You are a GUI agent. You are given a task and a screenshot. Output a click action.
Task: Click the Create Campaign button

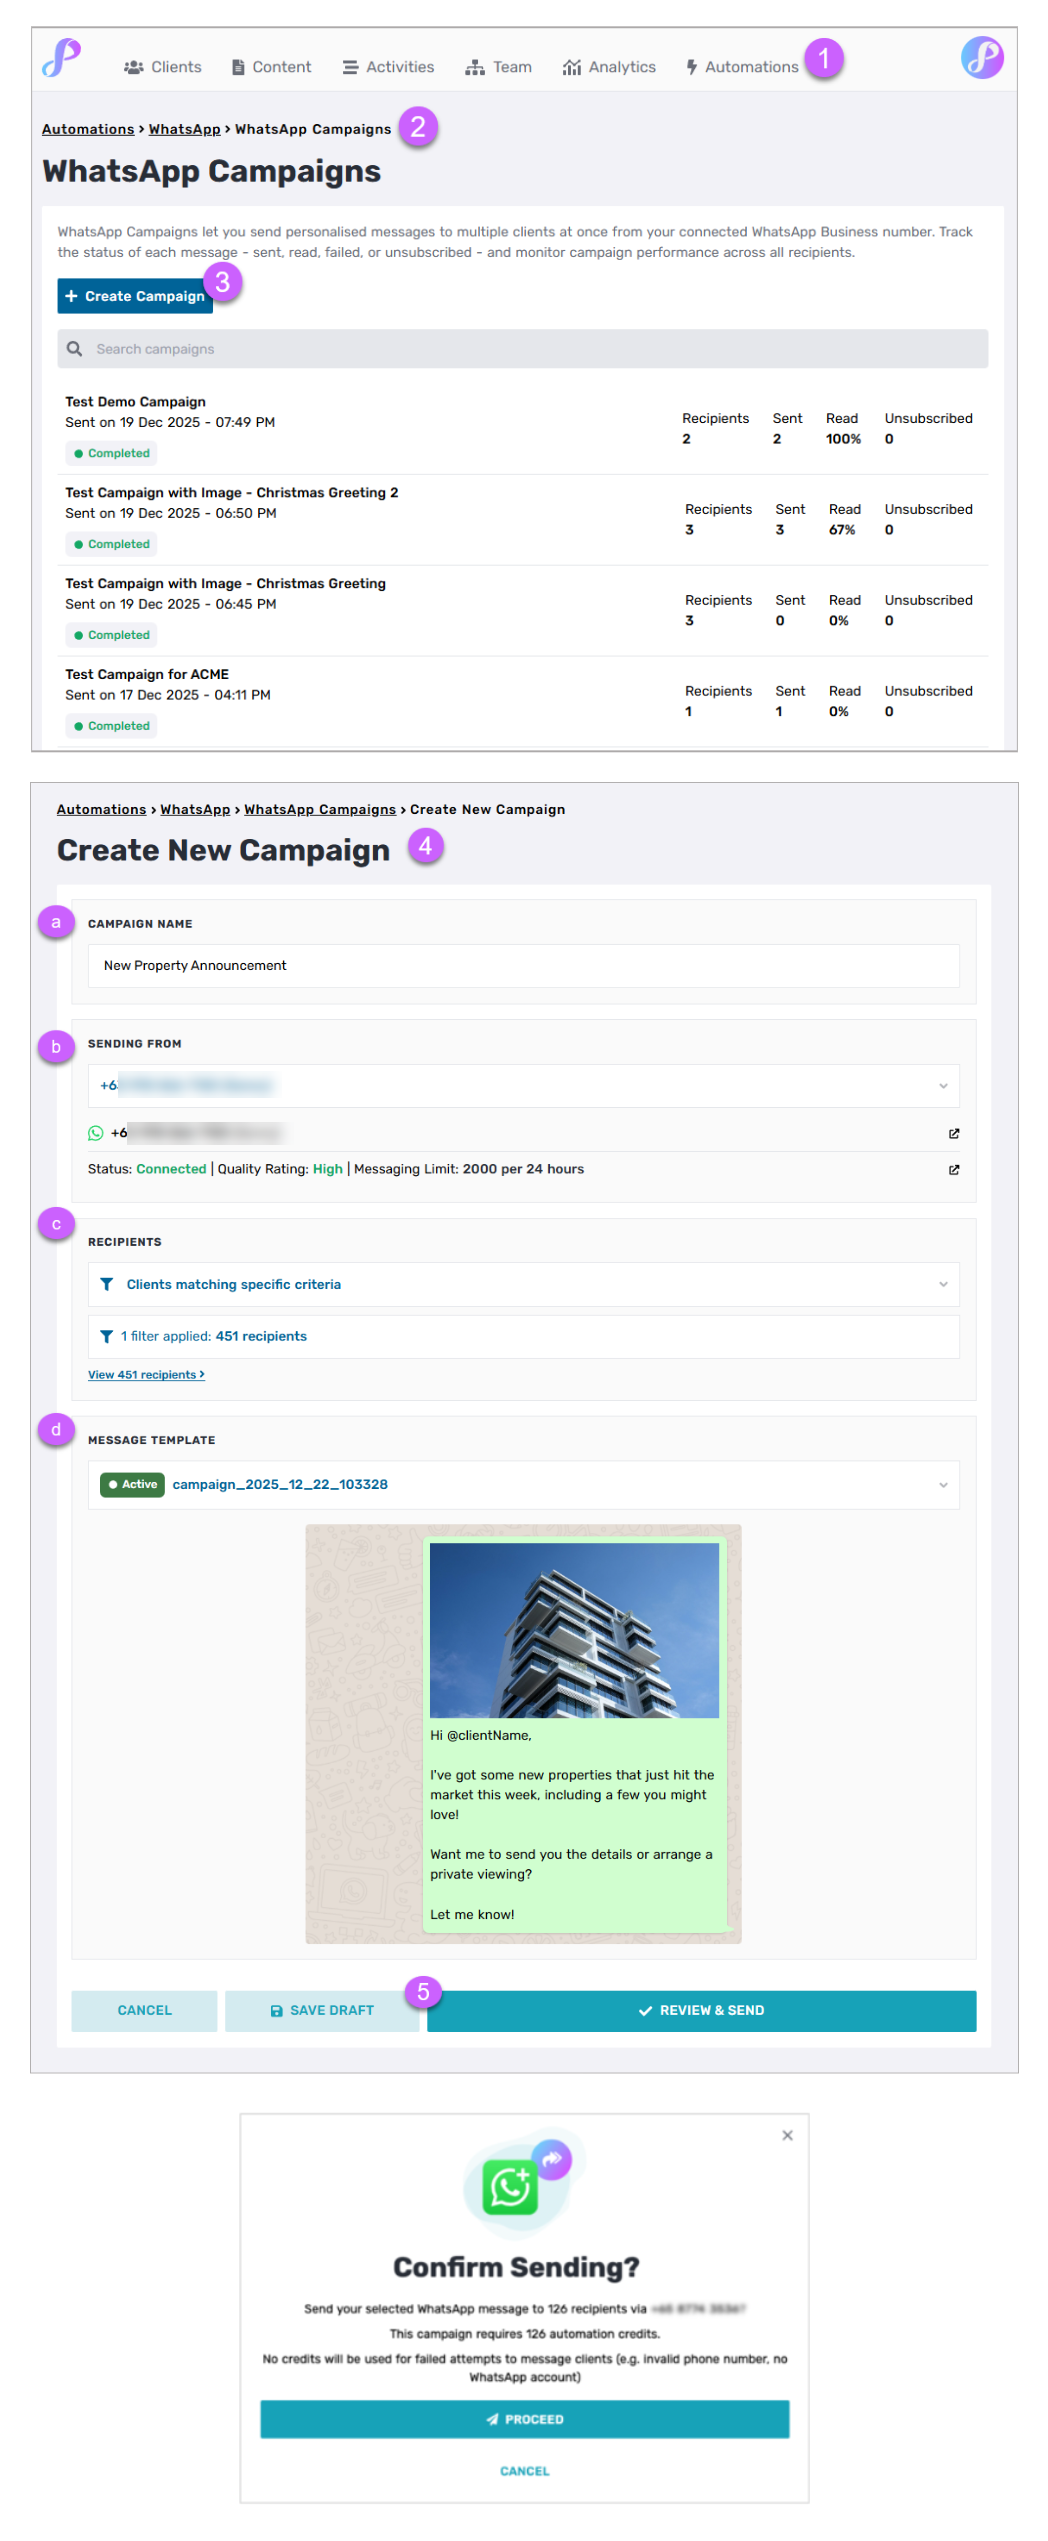(x=135, y=296)
